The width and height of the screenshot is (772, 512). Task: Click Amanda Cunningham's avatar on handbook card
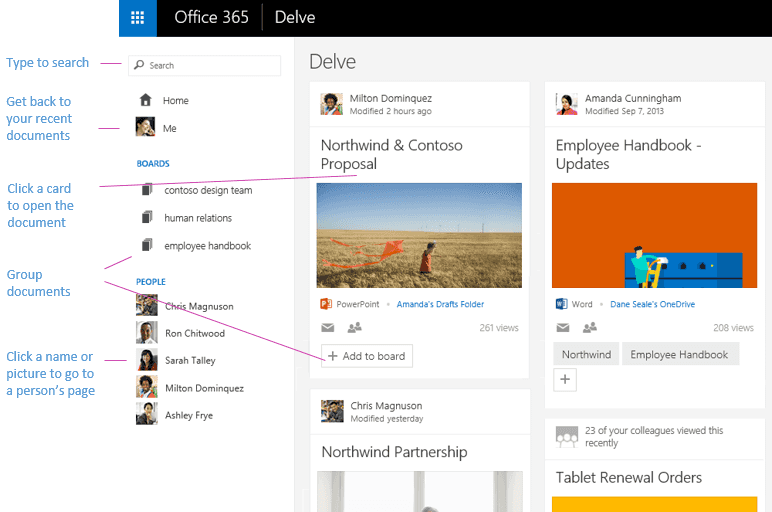pos(567,104)
